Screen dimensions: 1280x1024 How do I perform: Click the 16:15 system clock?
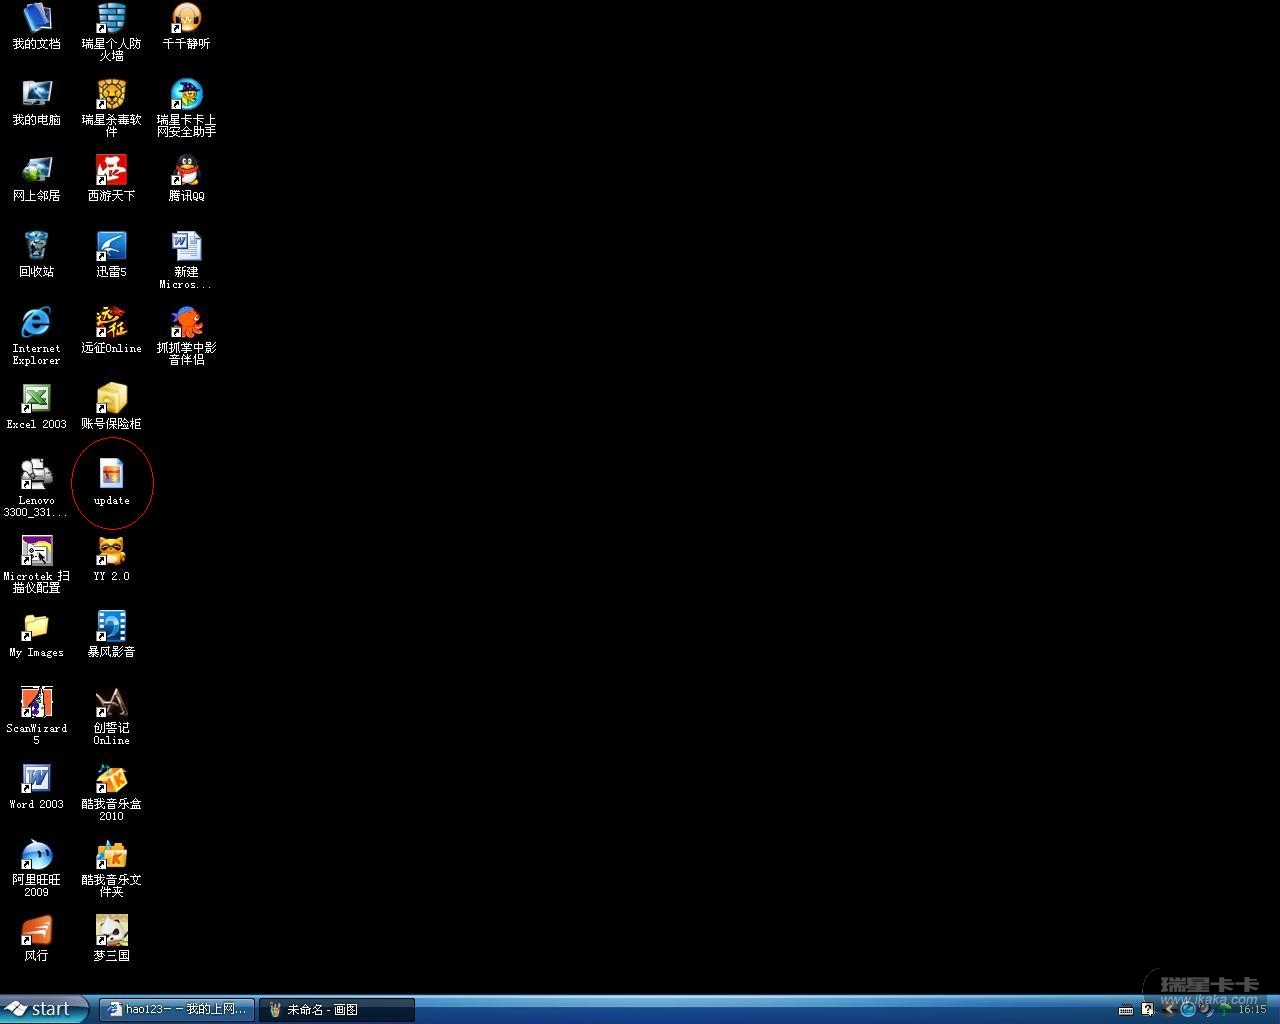pos(1253,1010)
